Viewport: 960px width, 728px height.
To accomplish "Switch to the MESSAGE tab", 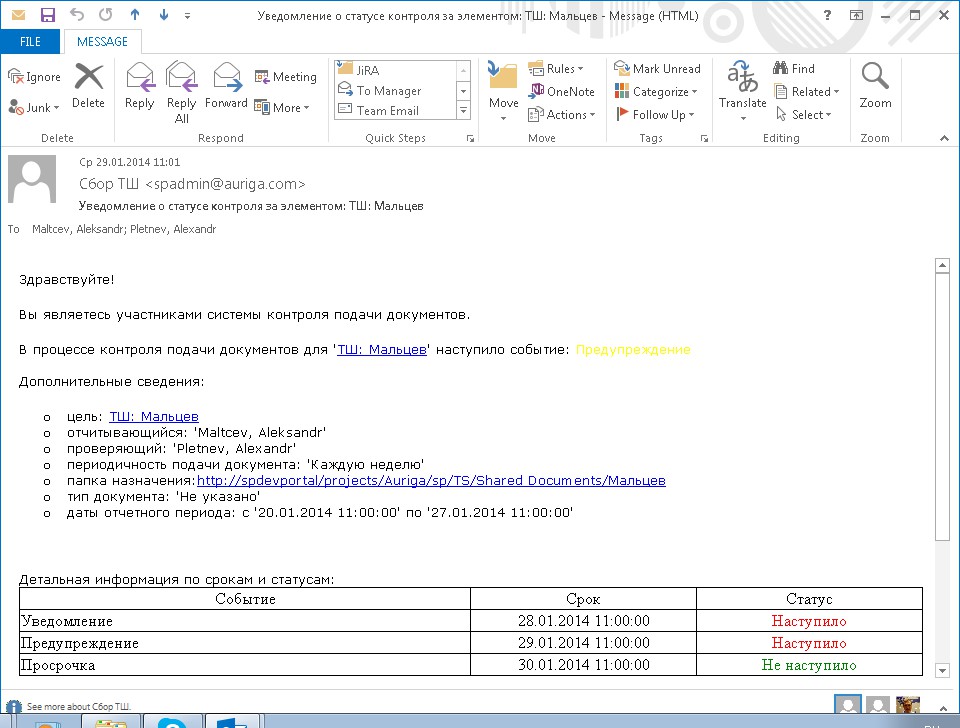I will pos(102,42).
